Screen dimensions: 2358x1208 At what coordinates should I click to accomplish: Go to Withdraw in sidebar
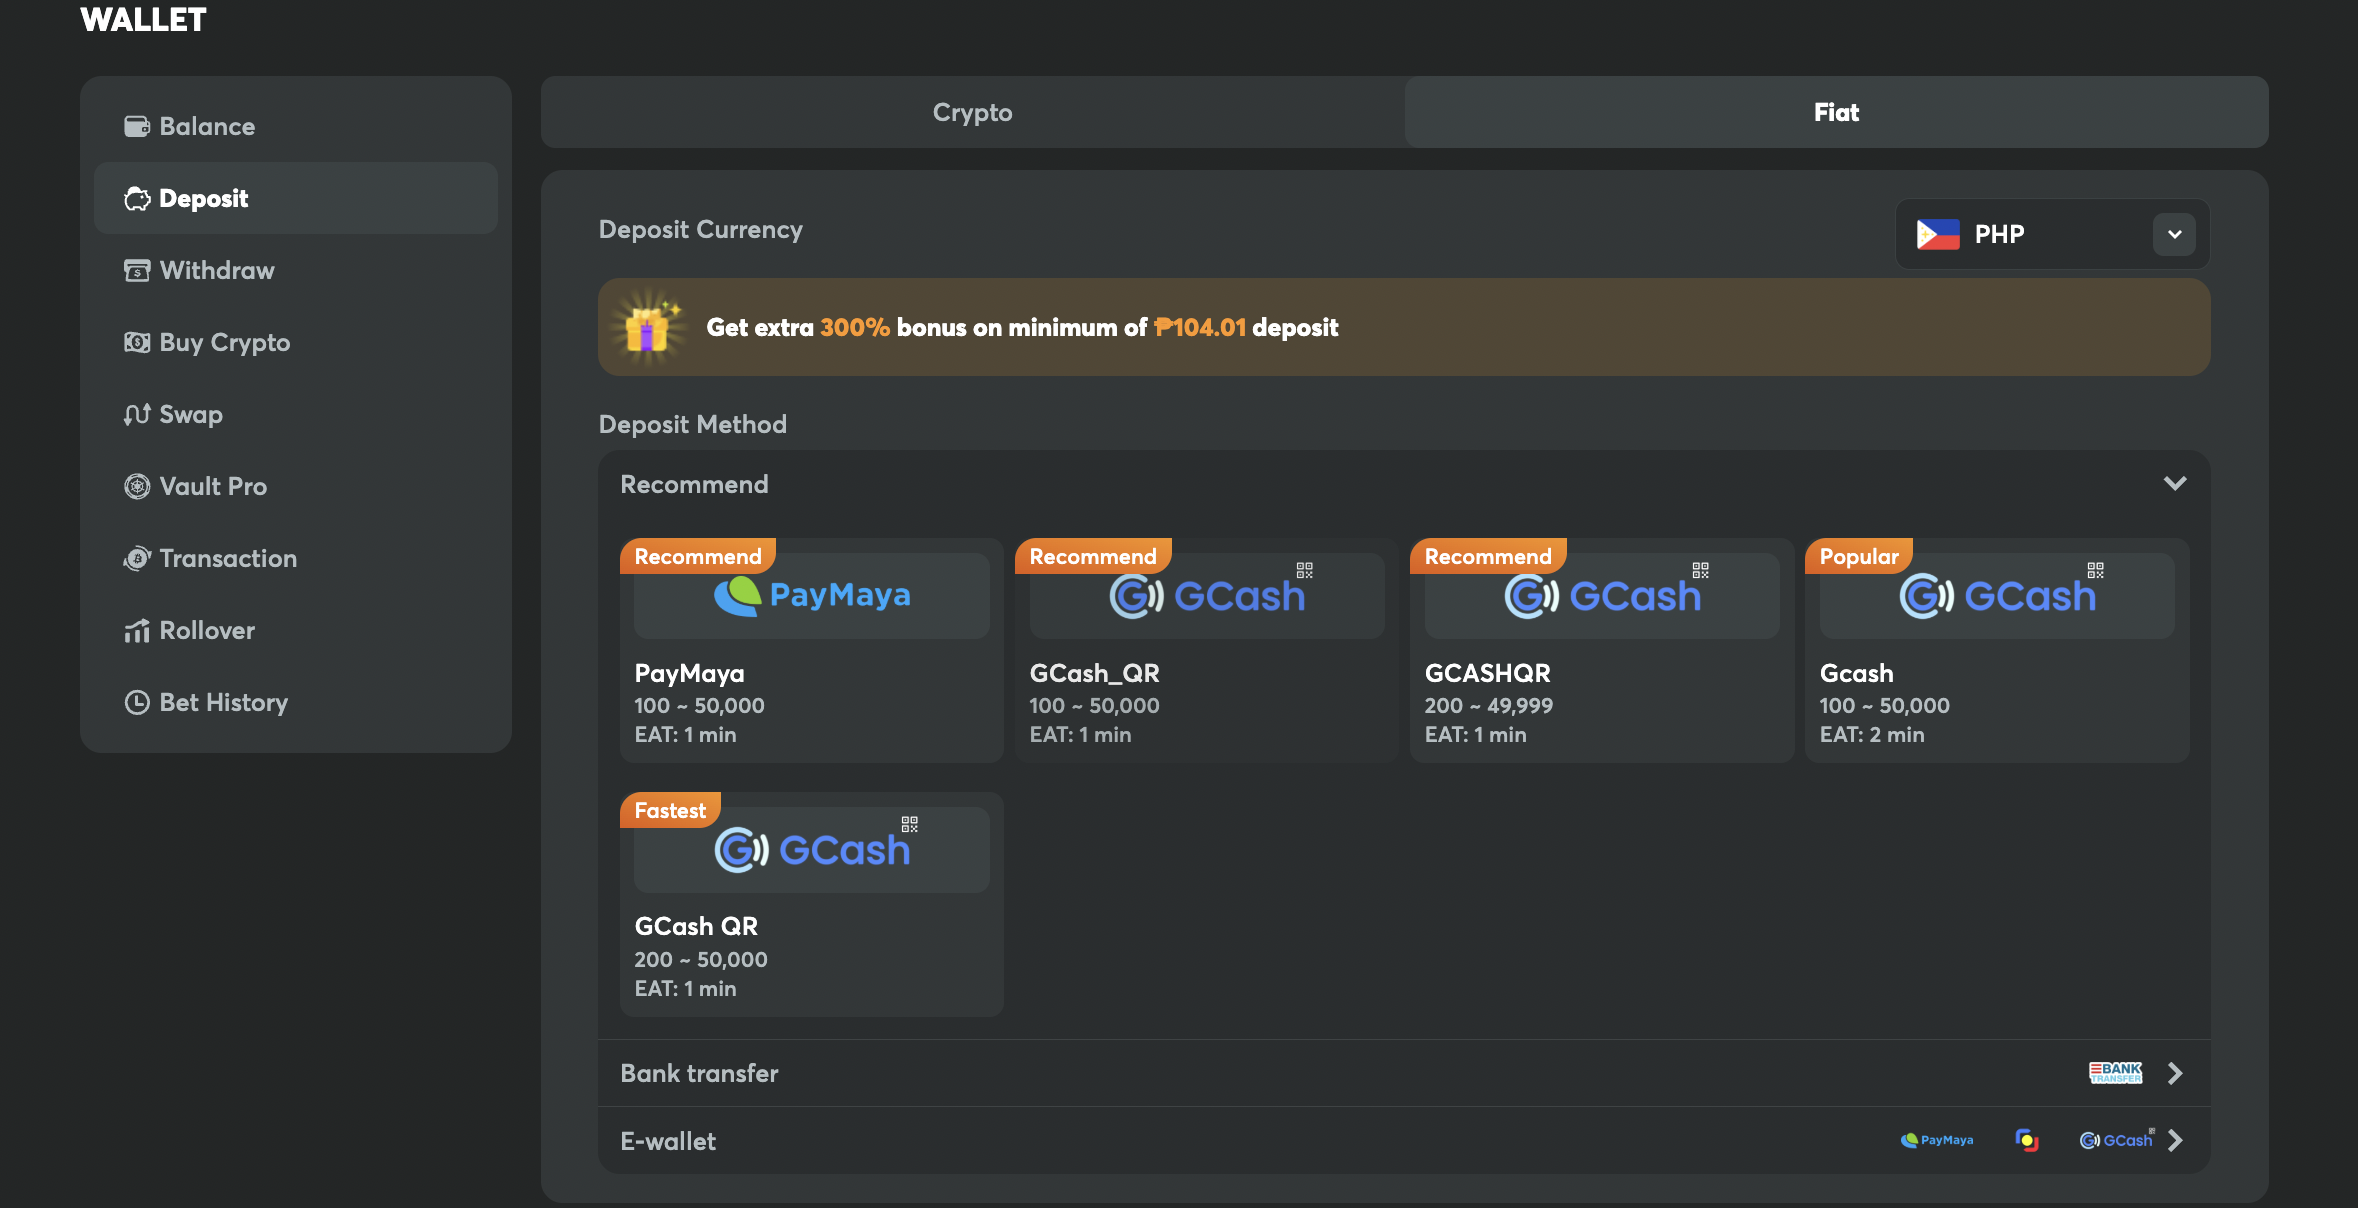[x=296, y=270]
